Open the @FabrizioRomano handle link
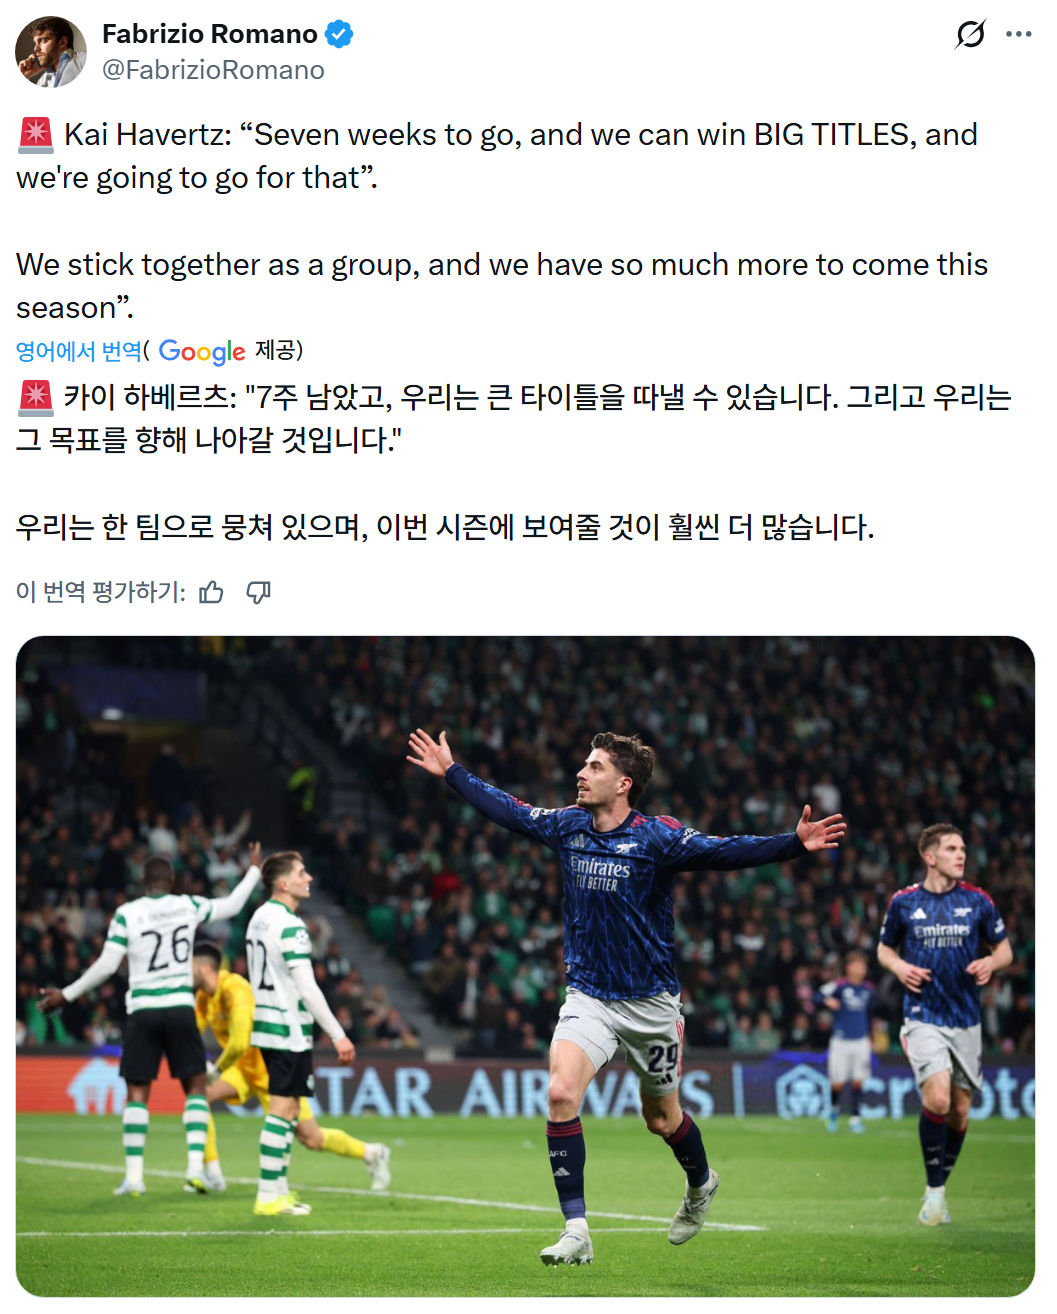Image resolution: width=1057 pixels, height=1314 pixels. 213,70
